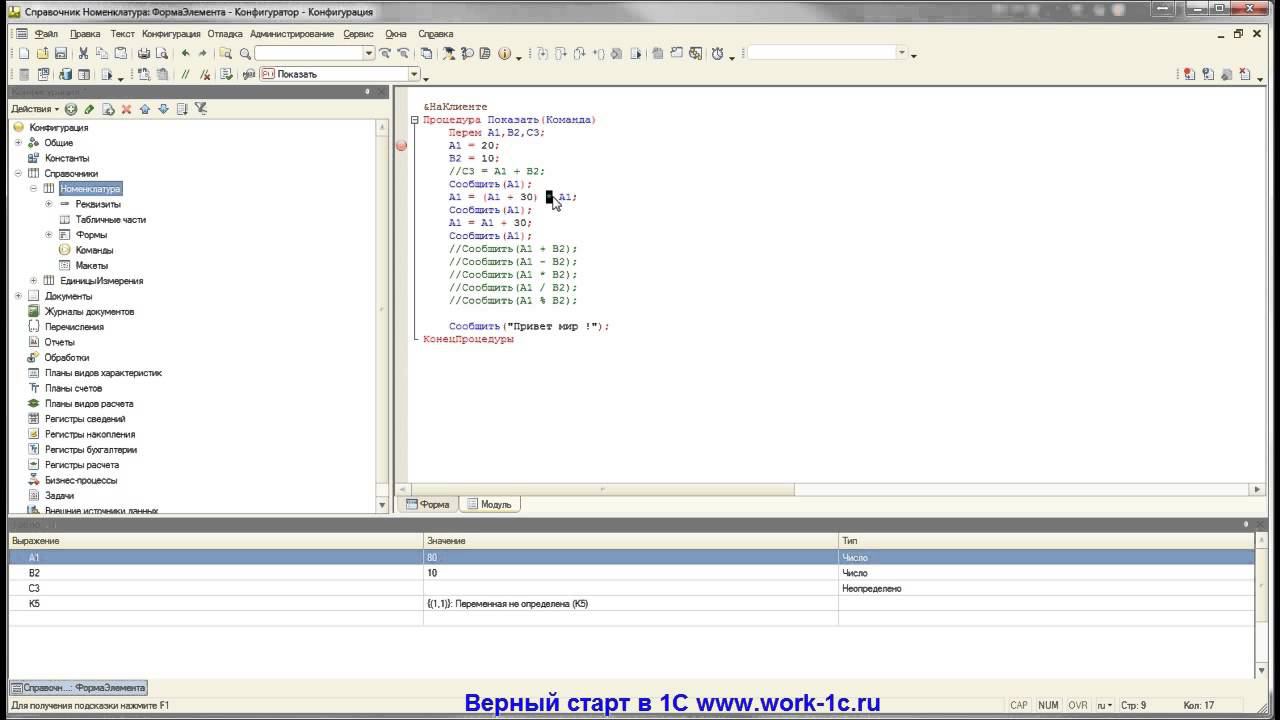The height and width of the screenshot is (720, 1280).
Task: Delete the item with the red X icon
Action: 126,109
